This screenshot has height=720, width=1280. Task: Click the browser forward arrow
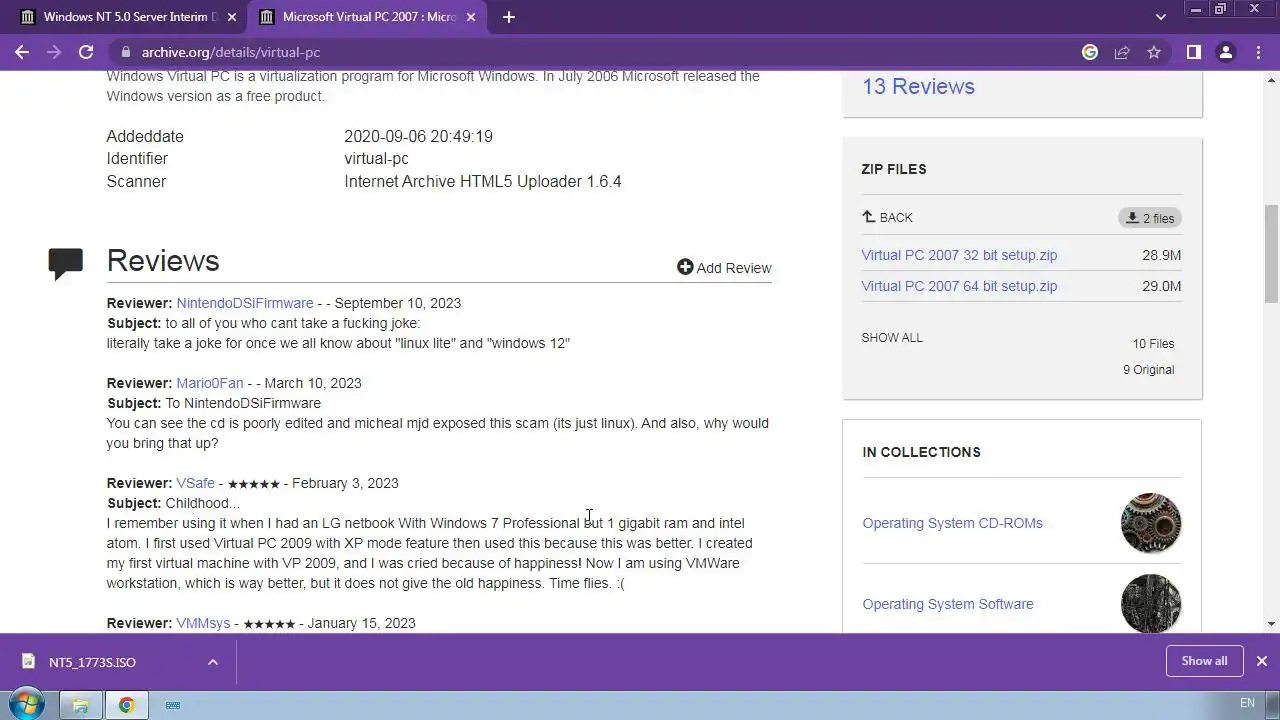[54, 52]
